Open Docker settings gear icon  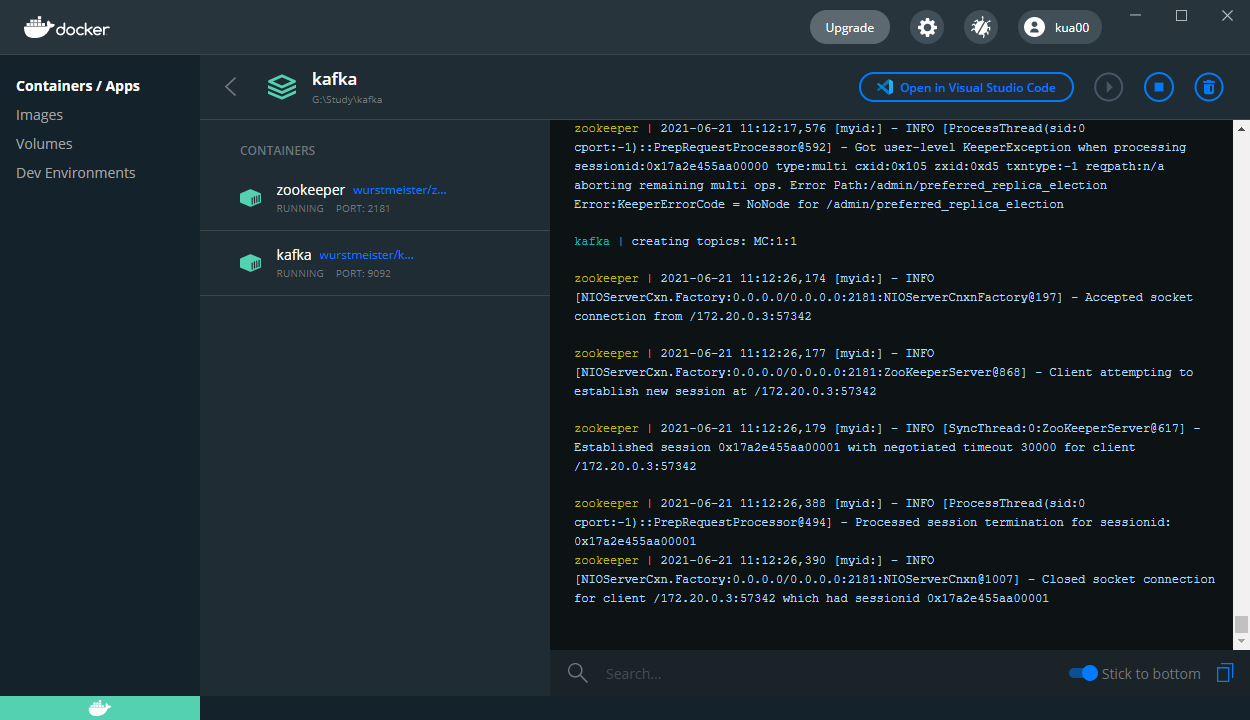click(927, 28)
